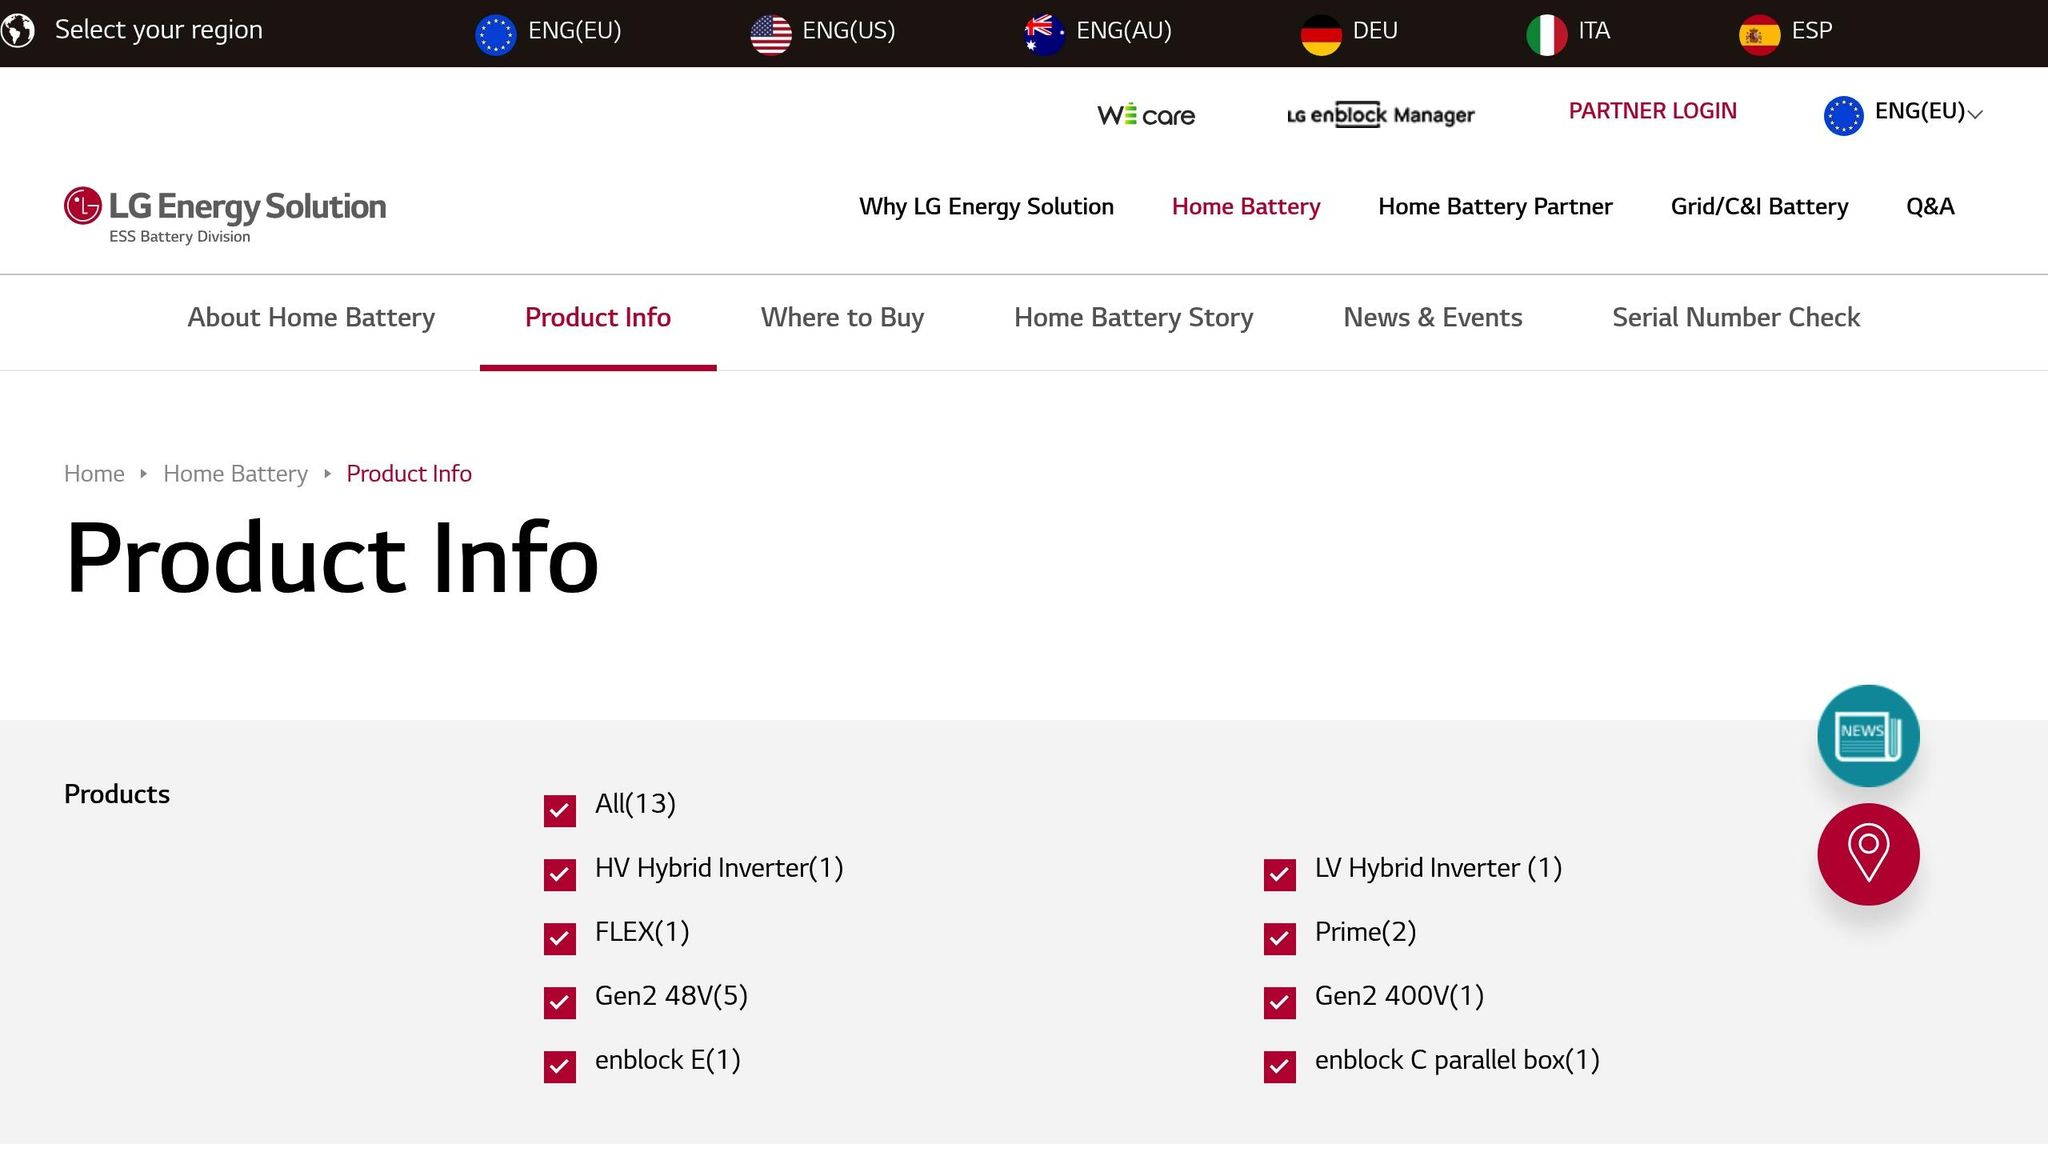Screen dimensions: 2048x1152
Task: Click the EU flag icon in top bar
Action: pos(495,35)
